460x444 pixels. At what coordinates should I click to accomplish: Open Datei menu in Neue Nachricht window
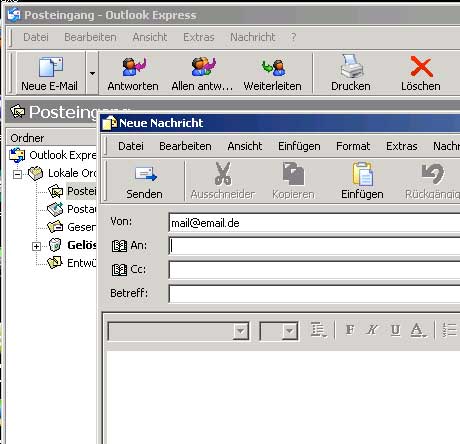(x=131, y=146)
